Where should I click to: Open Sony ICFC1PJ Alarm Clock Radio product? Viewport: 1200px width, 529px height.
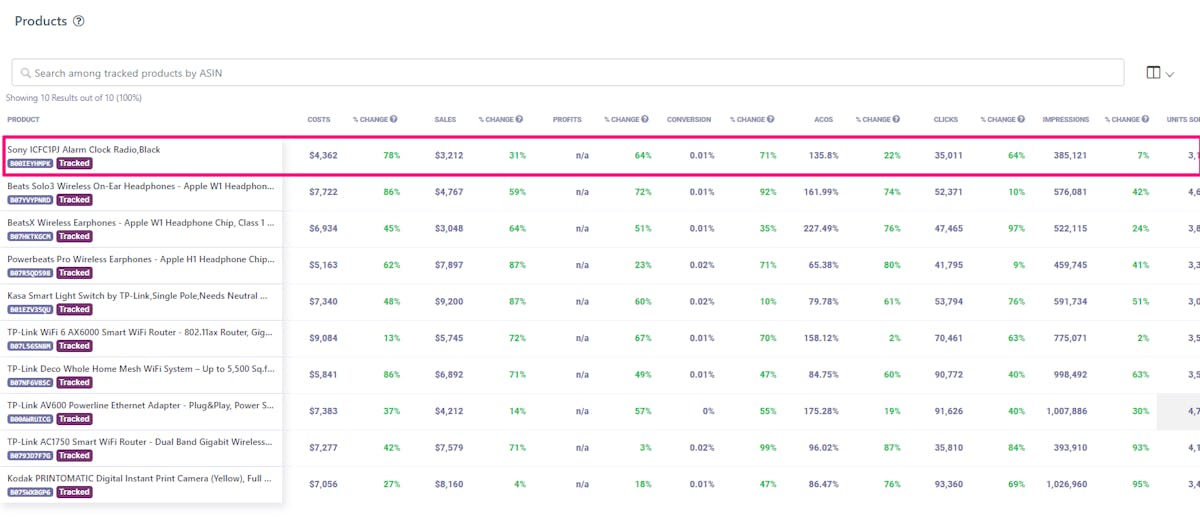click(84, 150)
